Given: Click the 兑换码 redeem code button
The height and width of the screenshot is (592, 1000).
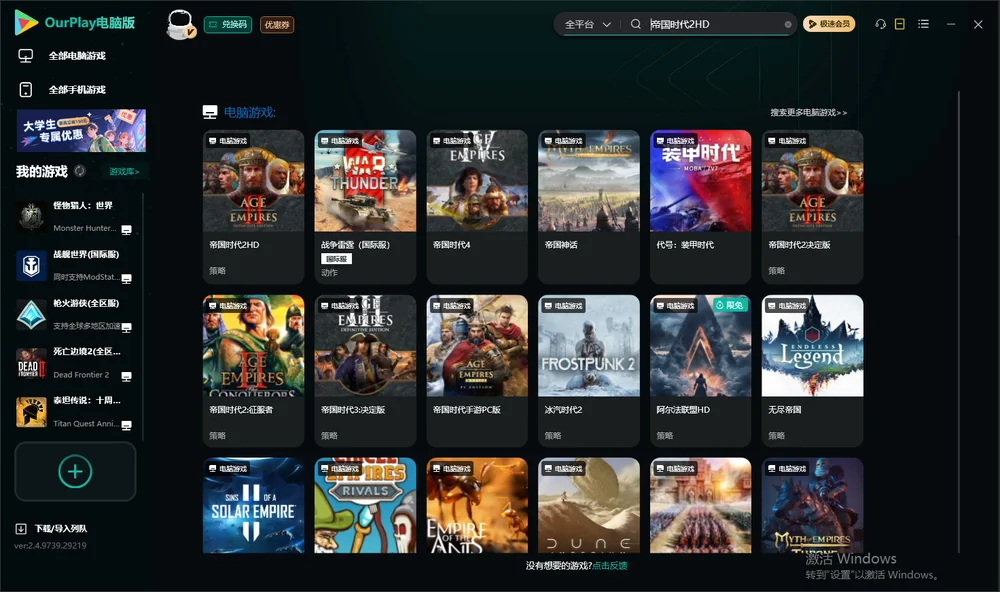Looking at the screenshot, I should [x=228, y=24].
